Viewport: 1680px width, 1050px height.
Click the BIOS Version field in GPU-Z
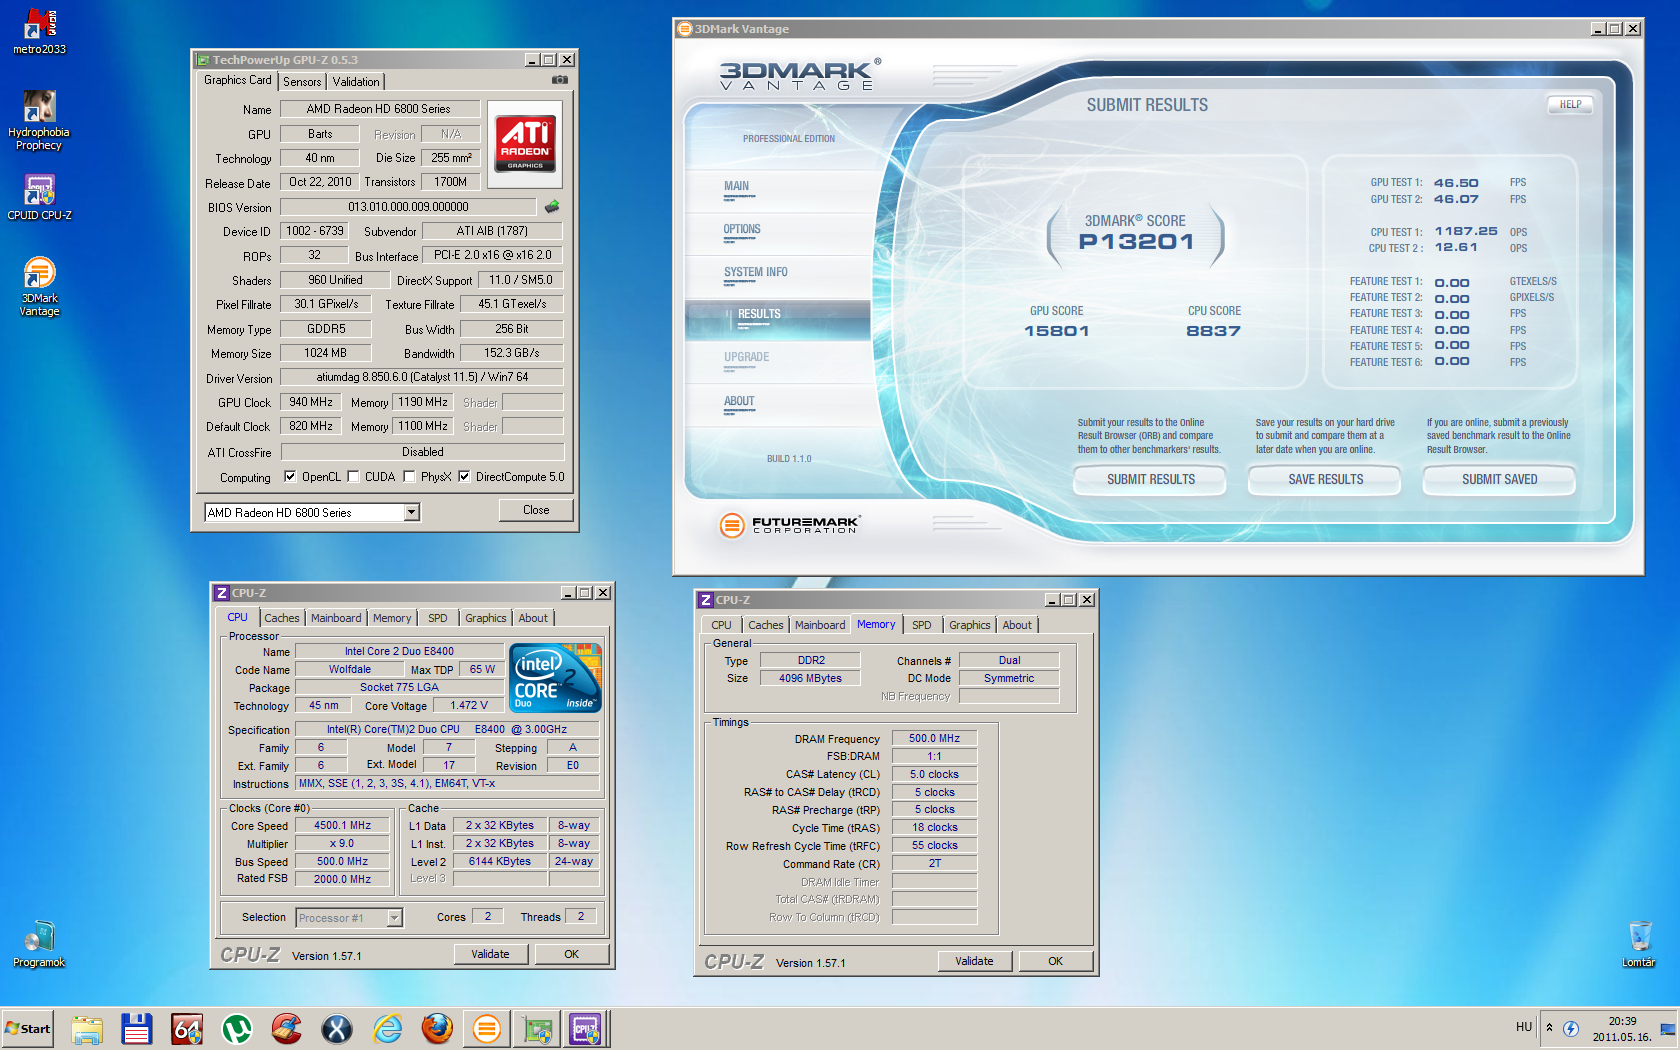coord(408,207)
